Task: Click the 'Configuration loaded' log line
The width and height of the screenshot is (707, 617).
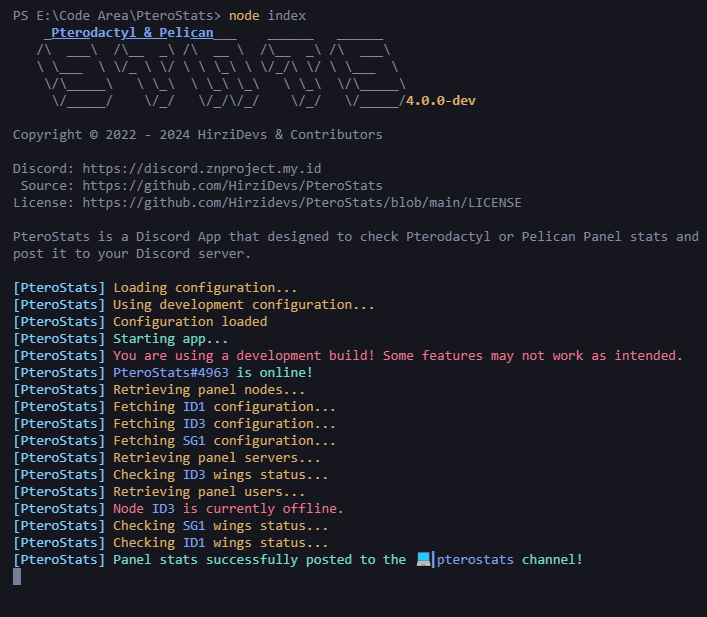Action: 190,321
